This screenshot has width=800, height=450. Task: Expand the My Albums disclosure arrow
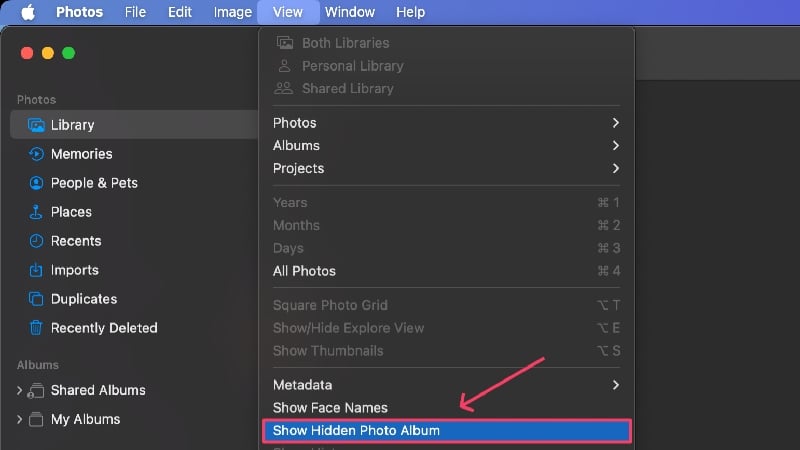tap(19, 419)
